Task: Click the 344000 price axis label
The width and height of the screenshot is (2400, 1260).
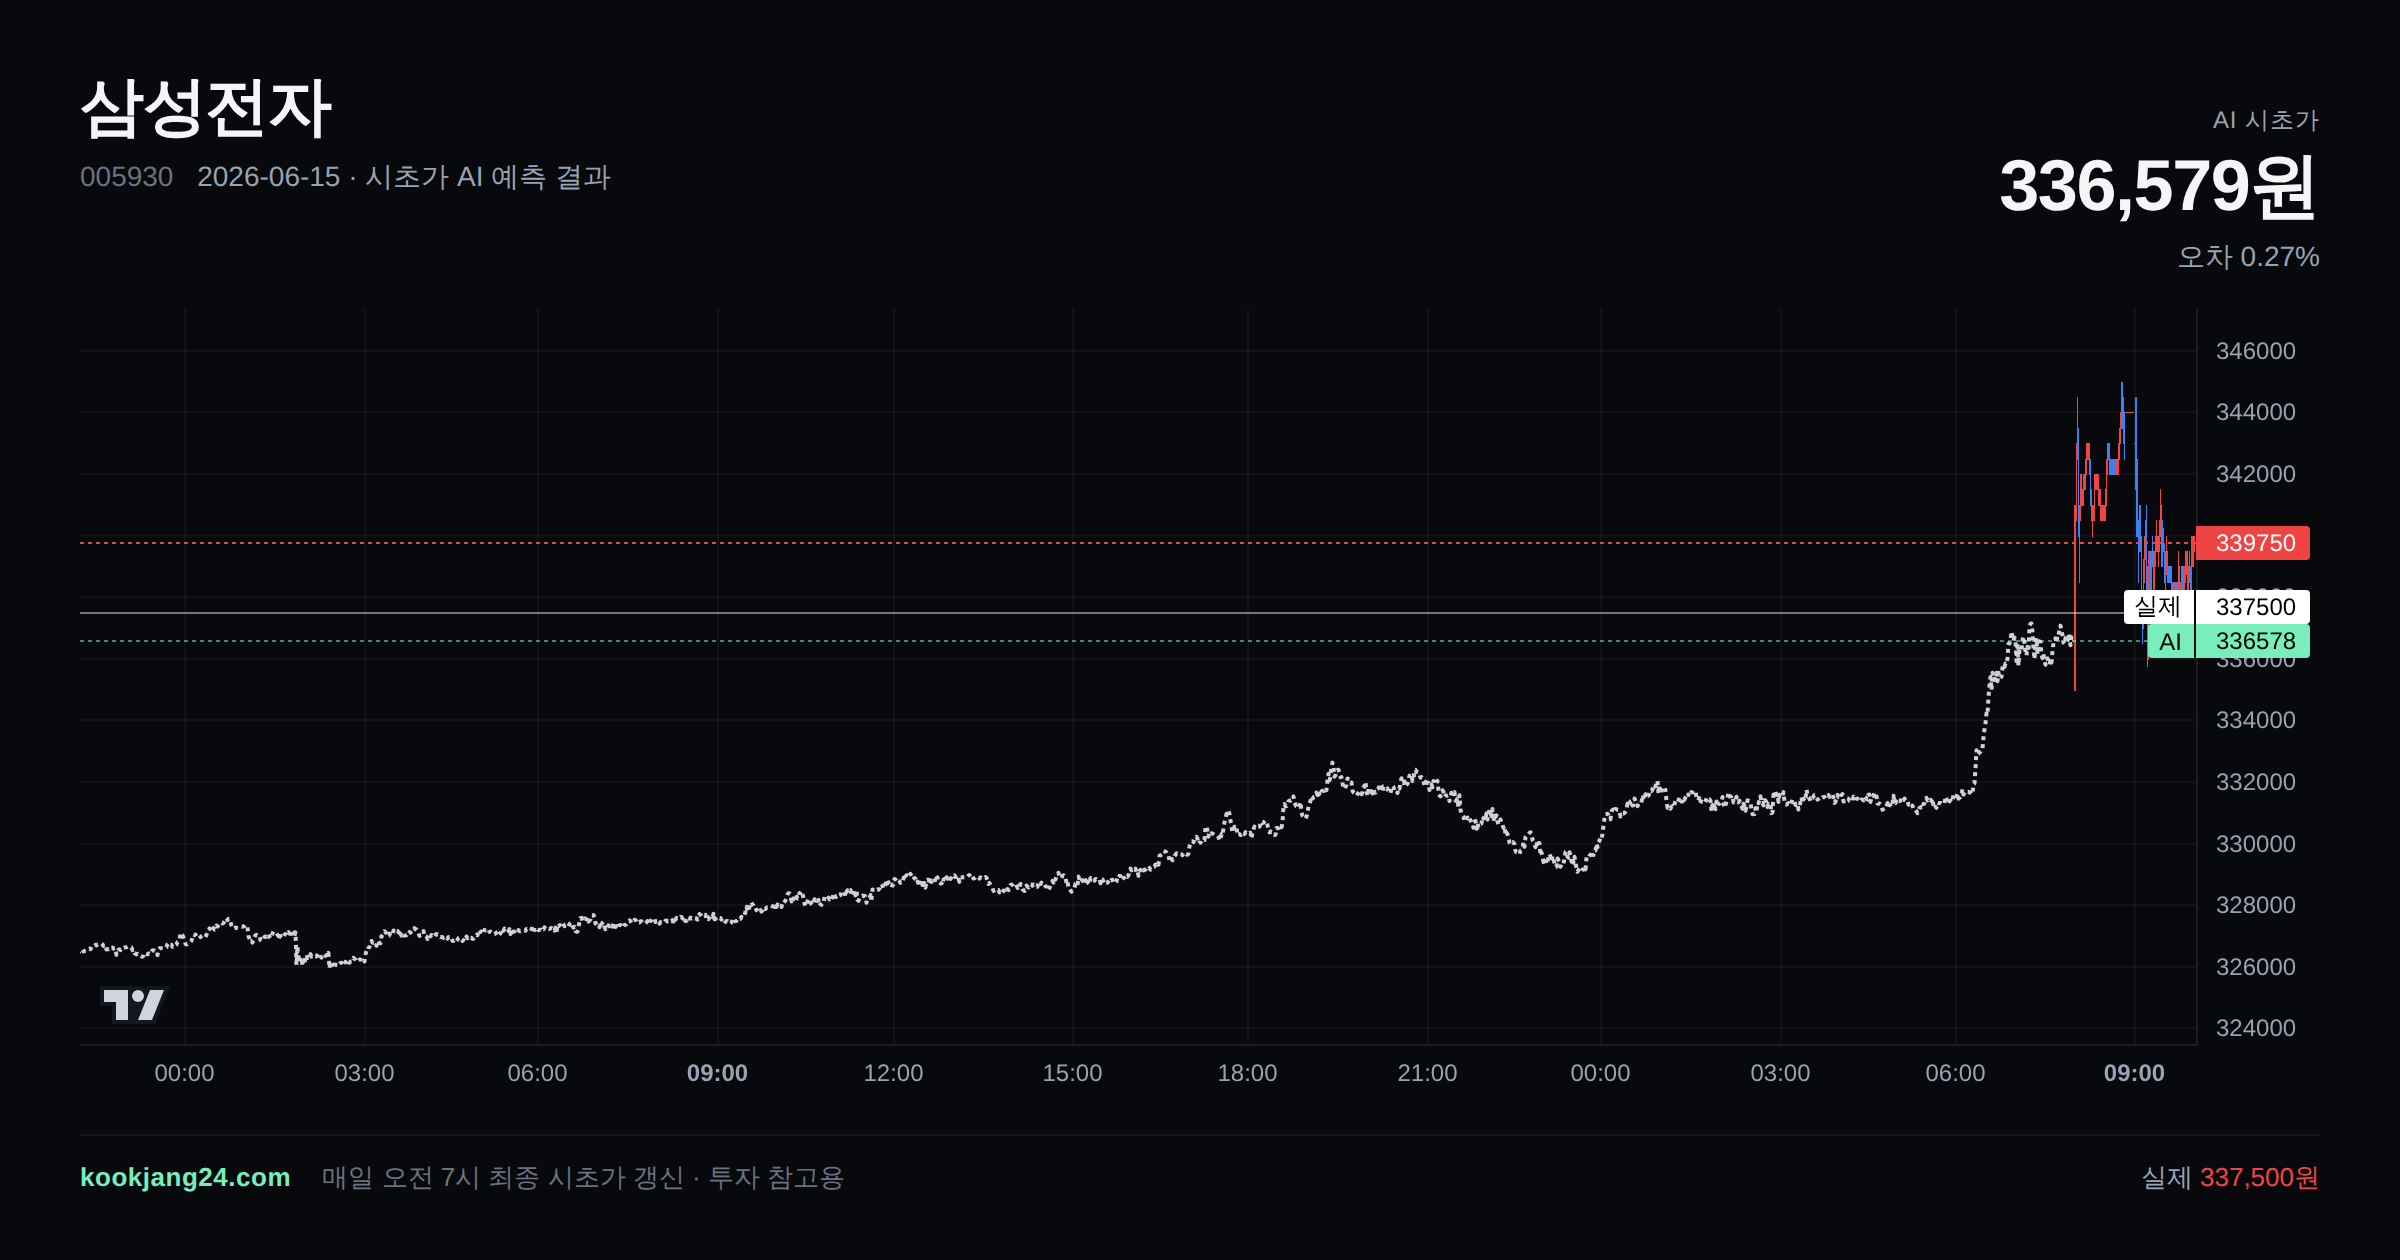Action: pyautogui.click(x=2255, y=412)
